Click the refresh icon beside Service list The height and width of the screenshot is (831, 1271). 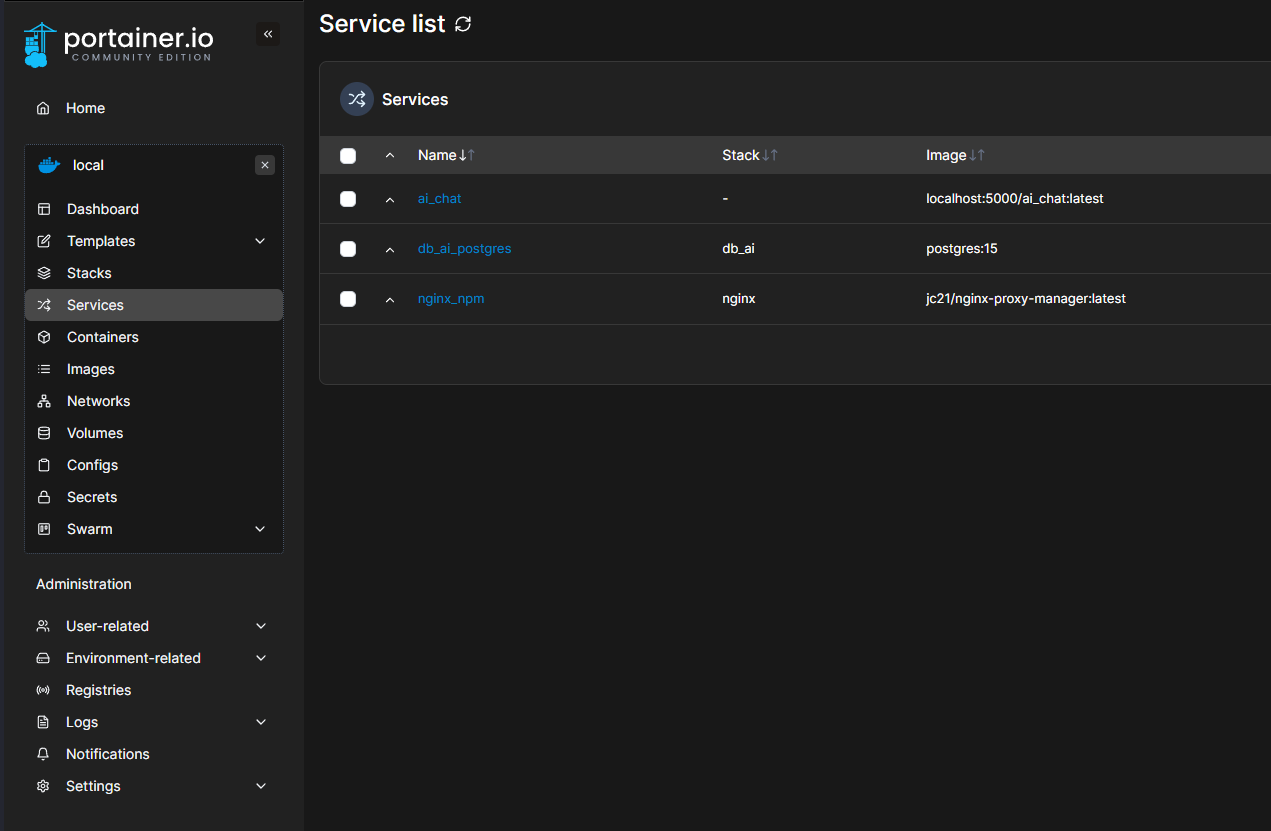(x=463, y=24)
